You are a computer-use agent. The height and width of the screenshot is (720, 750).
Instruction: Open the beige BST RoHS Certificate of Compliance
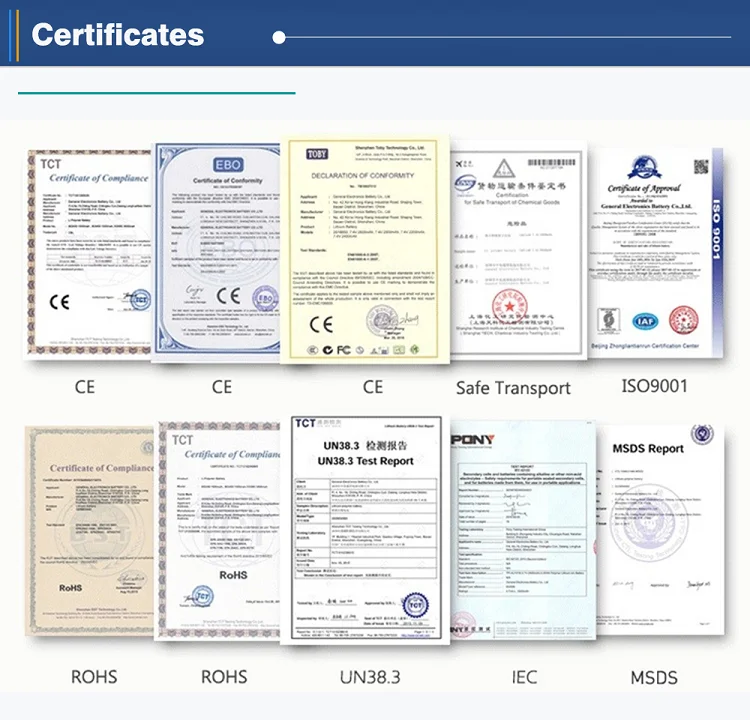[90, 531]
